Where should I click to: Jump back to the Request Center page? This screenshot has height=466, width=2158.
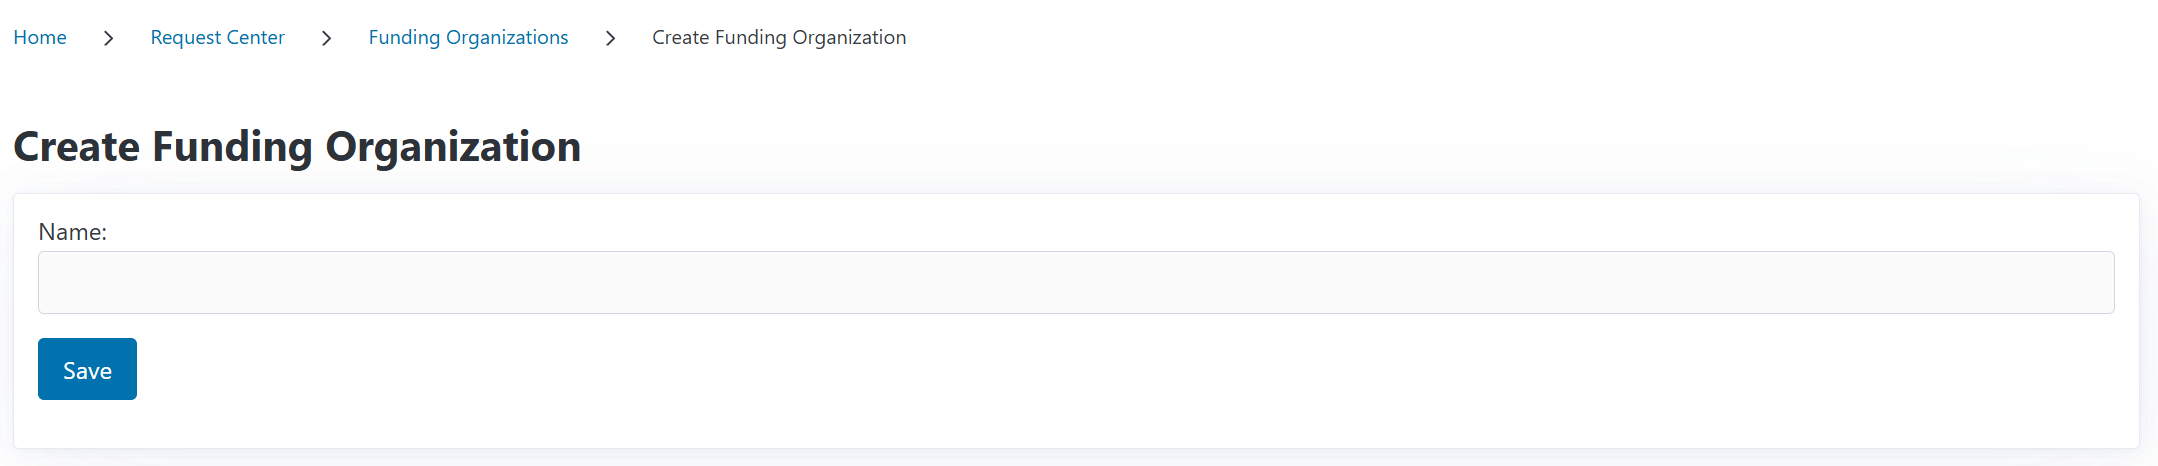tap(217, 38)
